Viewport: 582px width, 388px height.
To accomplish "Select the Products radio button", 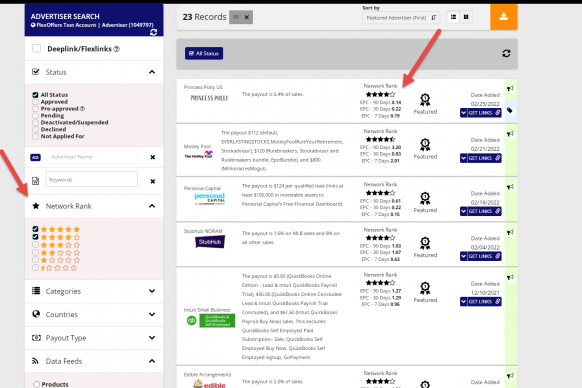I will tap(36, 384).
